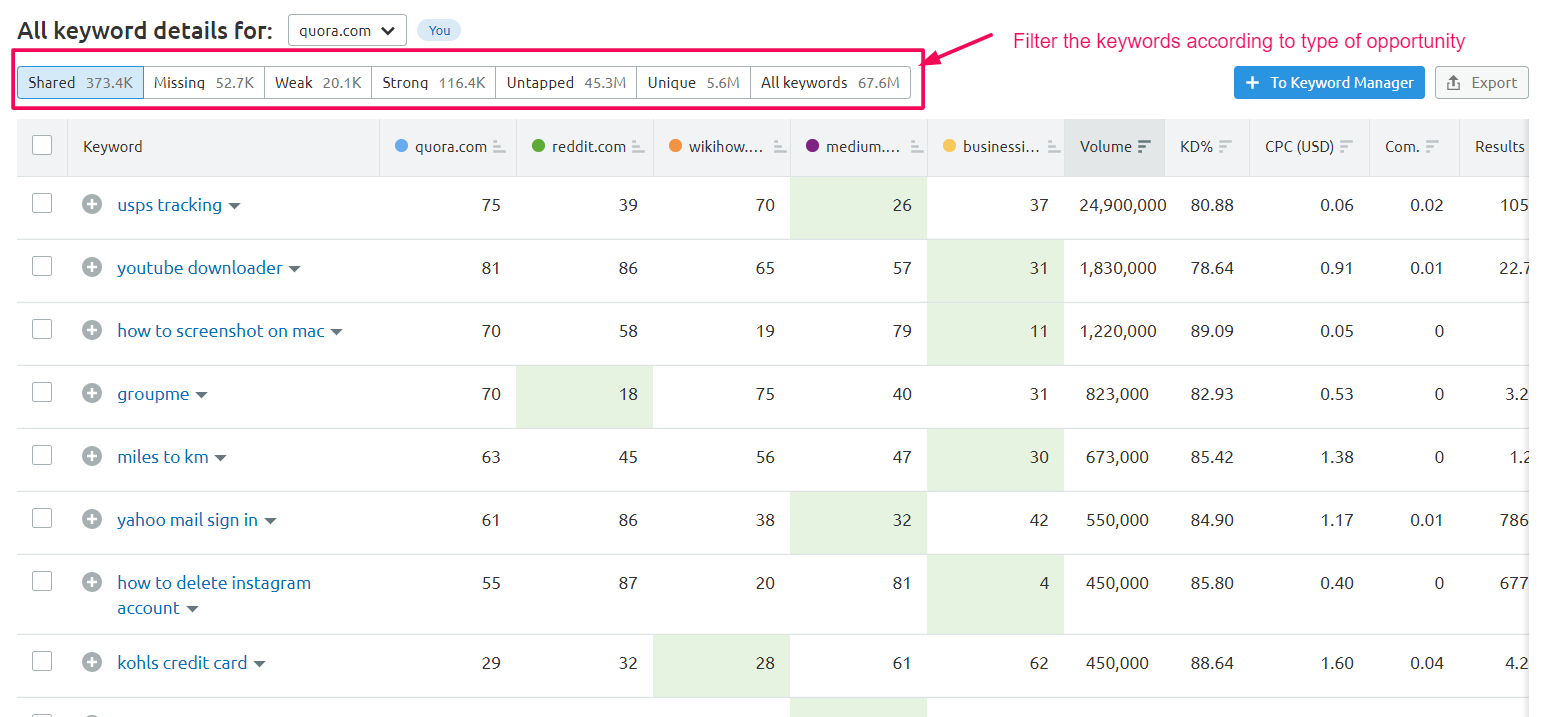
Task: Check the box for usps tracking
Action: pyautogui.click(x=42, y=204)
